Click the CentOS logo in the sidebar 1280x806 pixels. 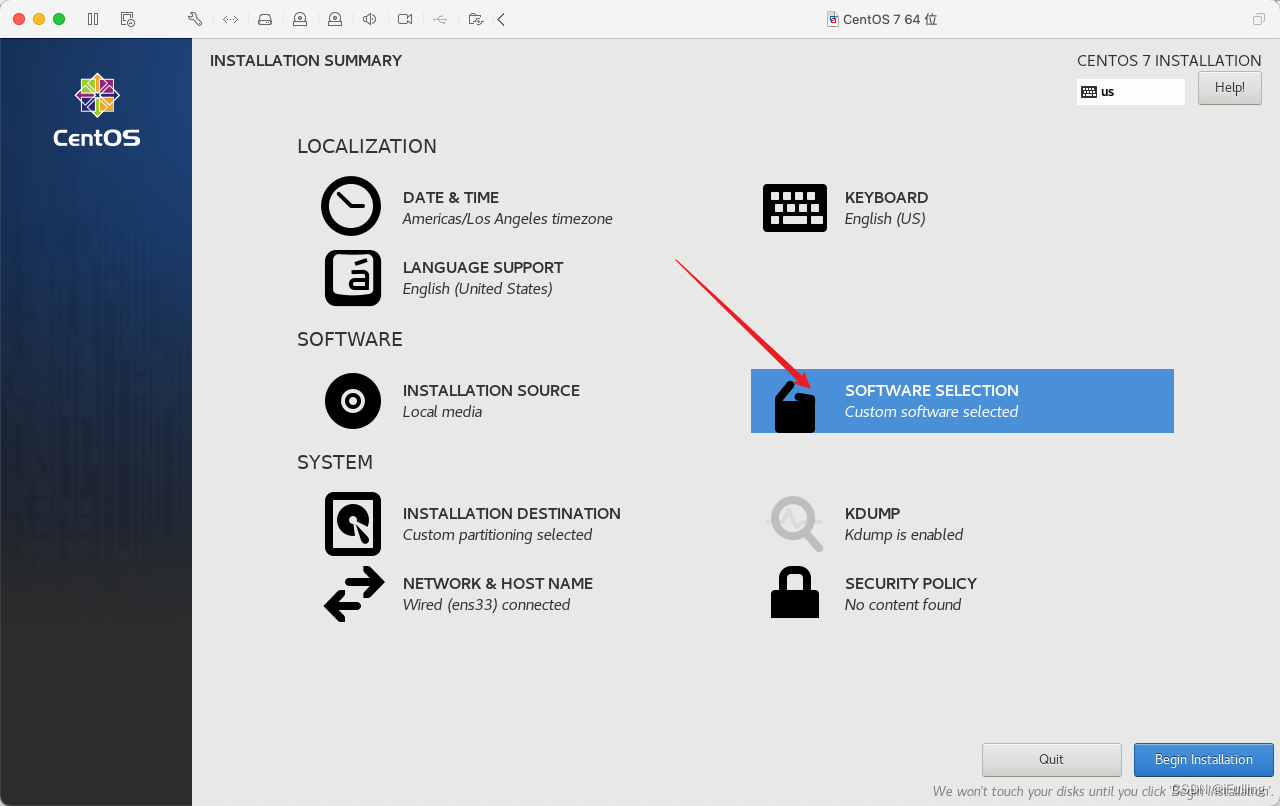pyautogui.click(x=97, y=110)
